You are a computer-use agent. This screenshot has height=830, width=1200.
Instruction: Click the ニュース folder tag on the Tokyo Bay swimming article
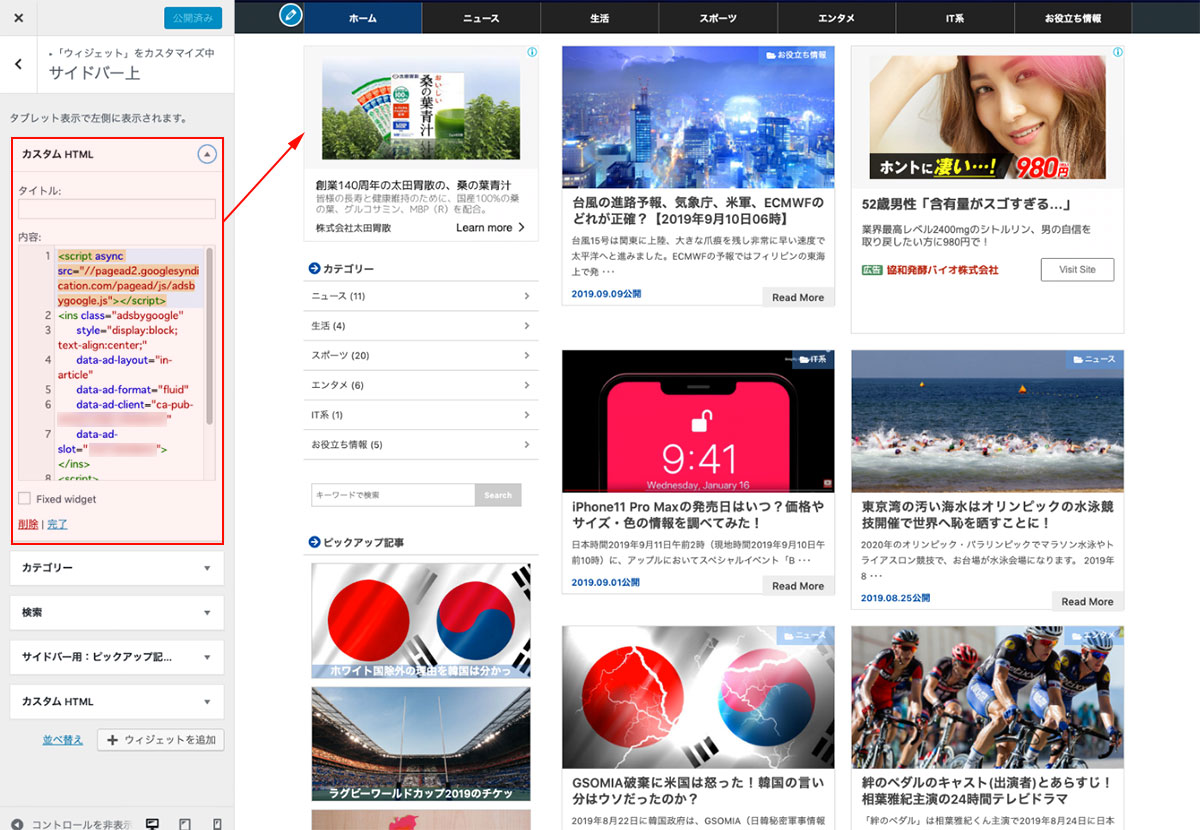click(1094, 359)
